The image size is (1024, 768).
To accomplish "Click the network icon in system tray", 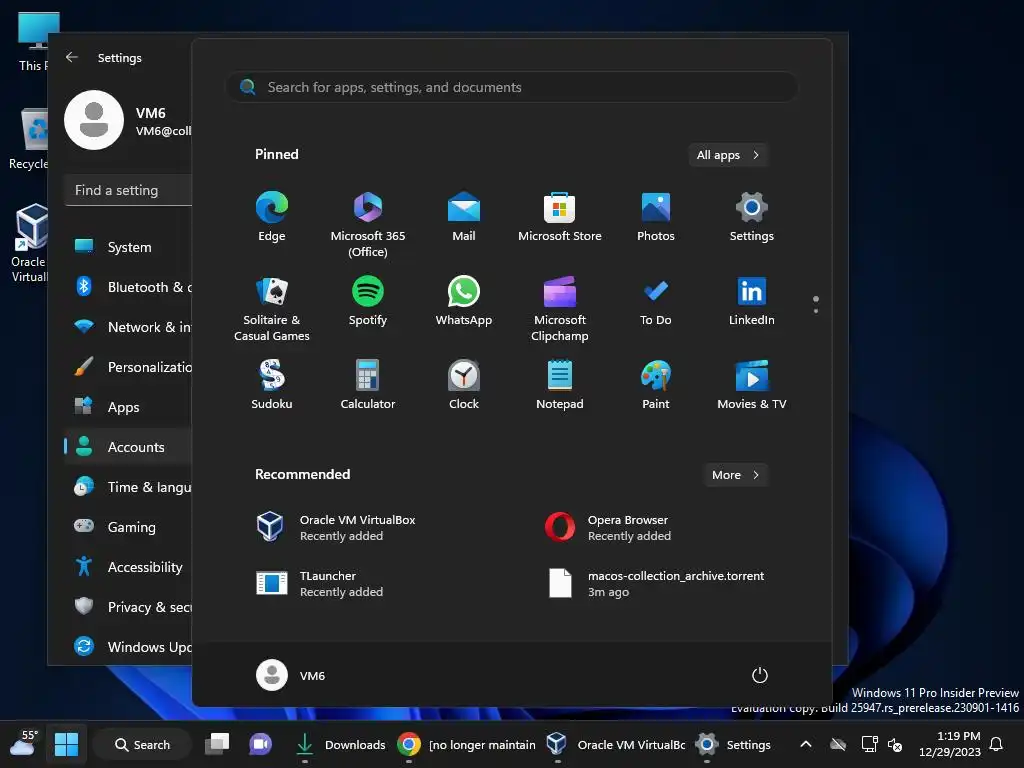I will (869, 744).
